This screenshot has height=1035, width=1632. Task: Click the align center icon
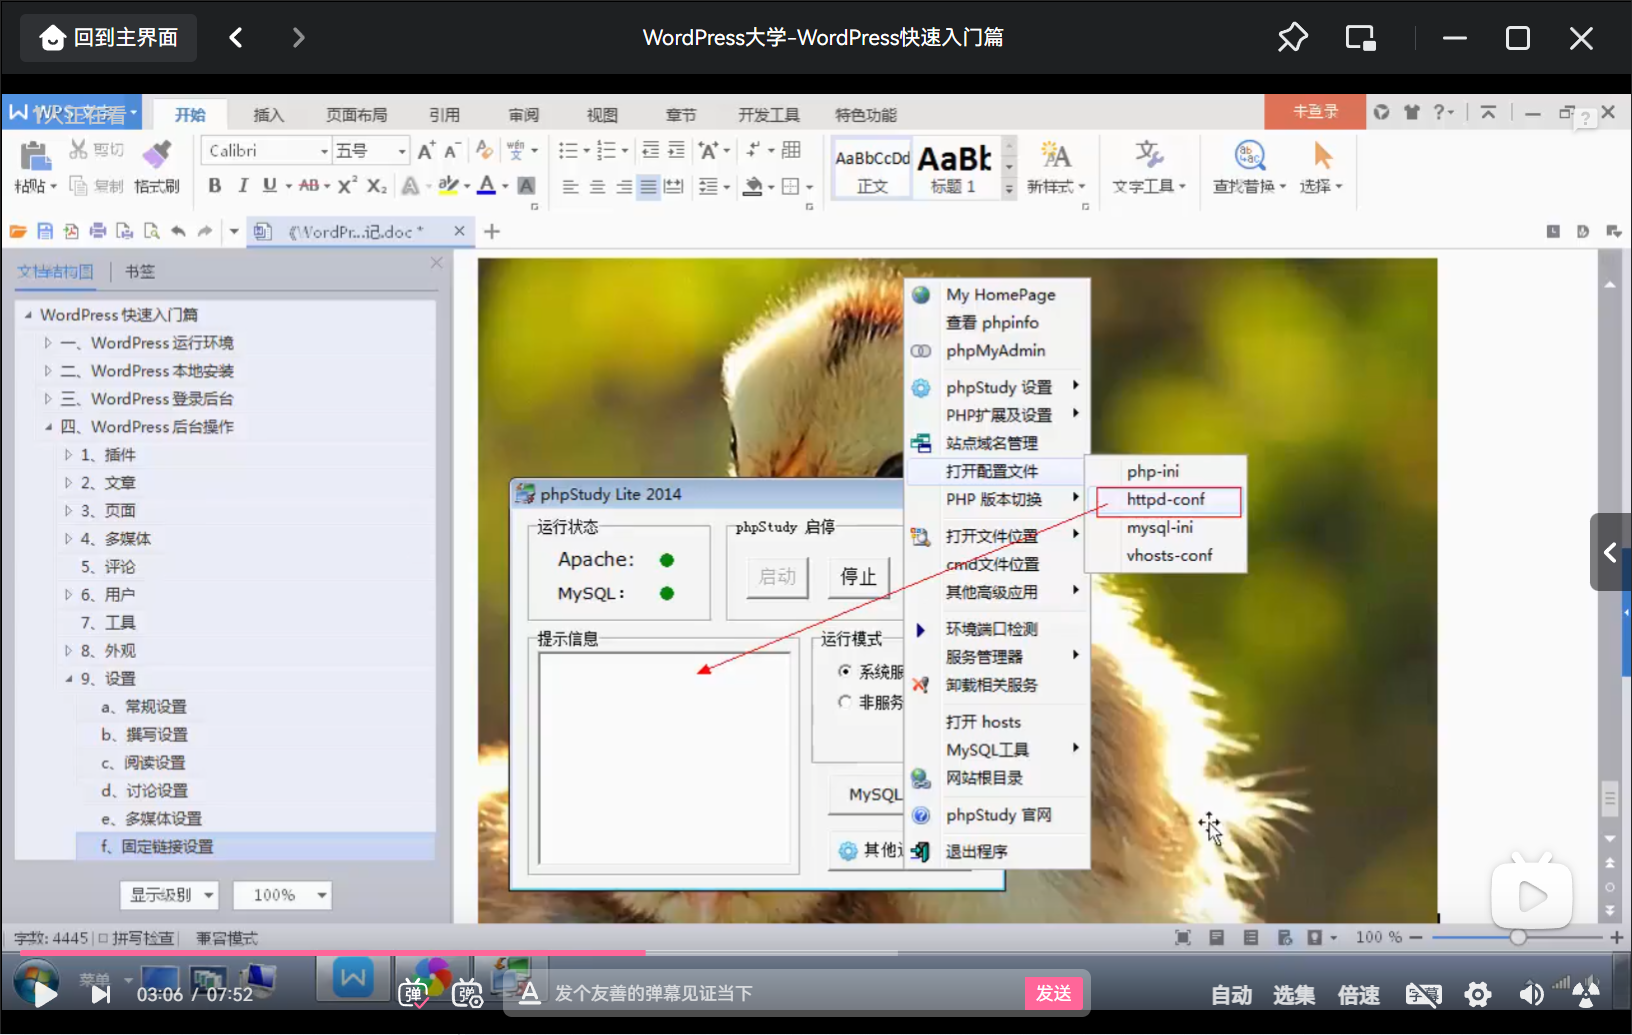click(x=597, y=187)
